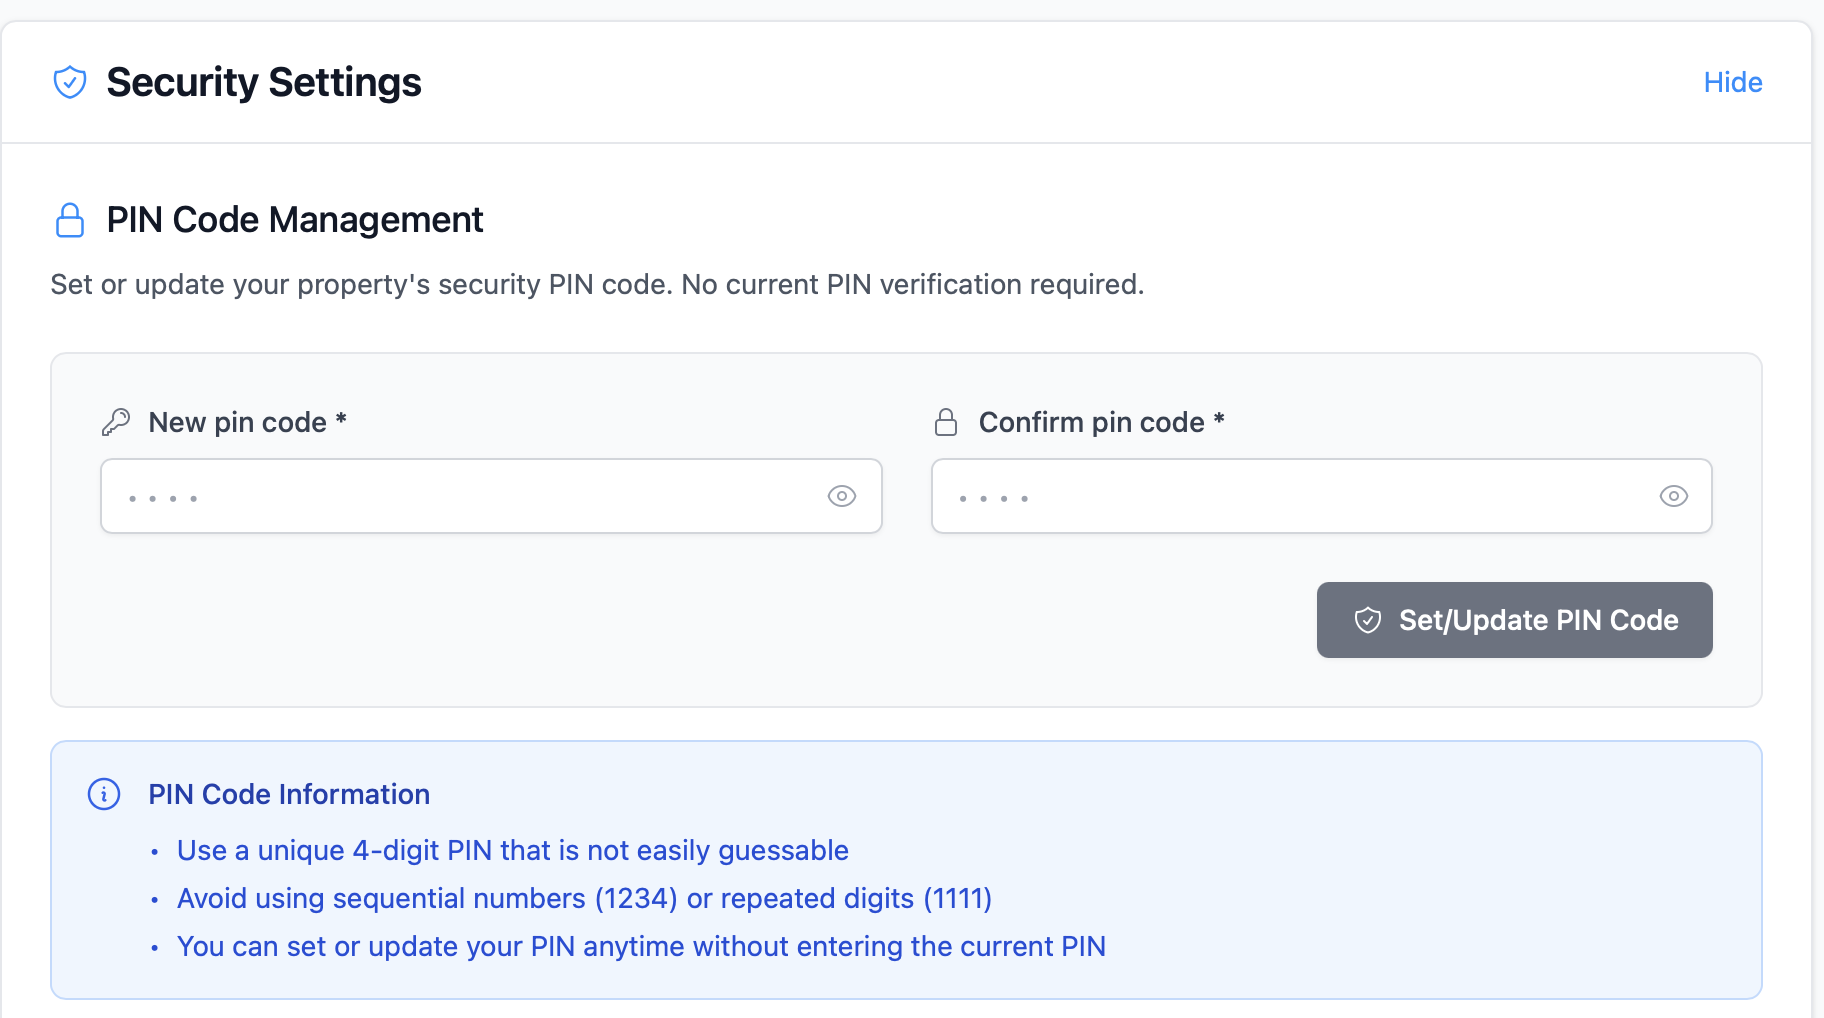1824x1018 pixels.
Task: Hide the Security Settings section
Action: pos(1732,82)
